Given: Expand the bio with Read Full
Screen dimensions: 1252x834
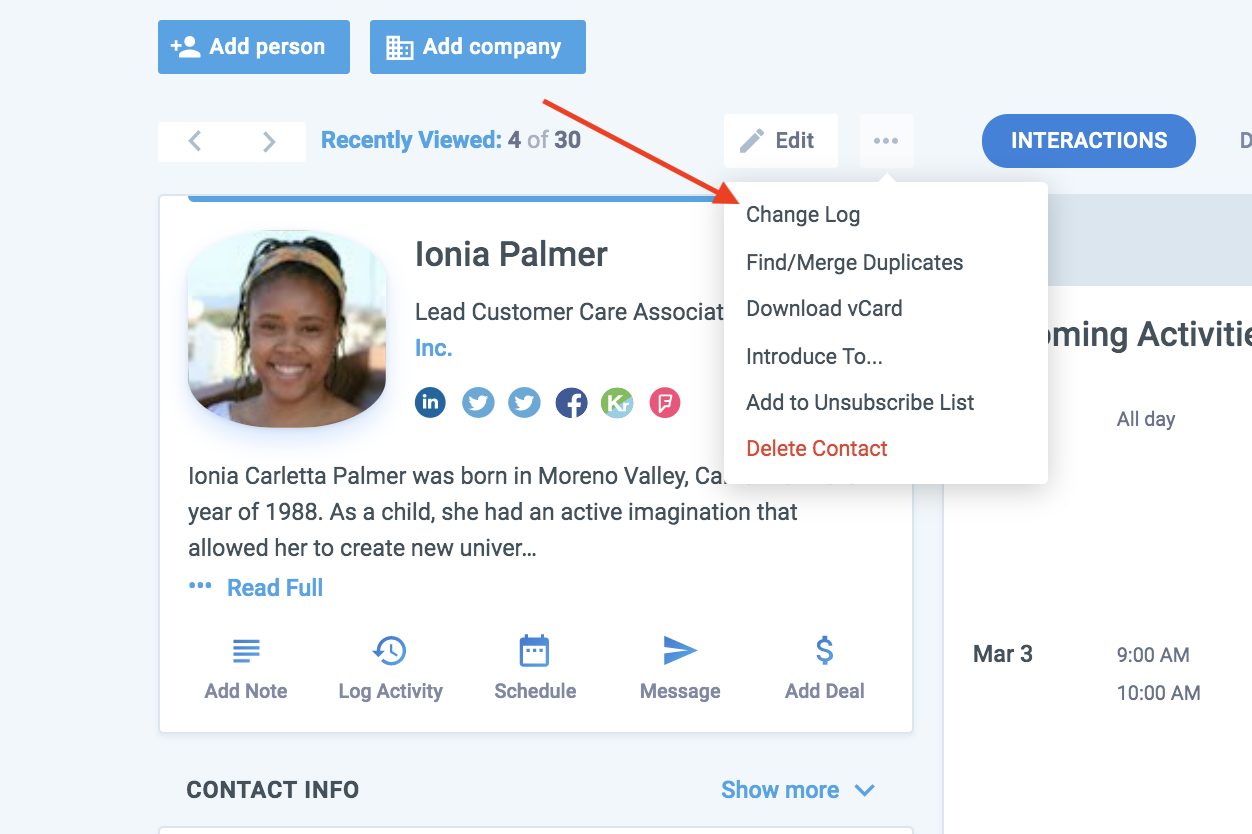Looking at the screenshot, I should pyautogui.click(x=274, y=588).
